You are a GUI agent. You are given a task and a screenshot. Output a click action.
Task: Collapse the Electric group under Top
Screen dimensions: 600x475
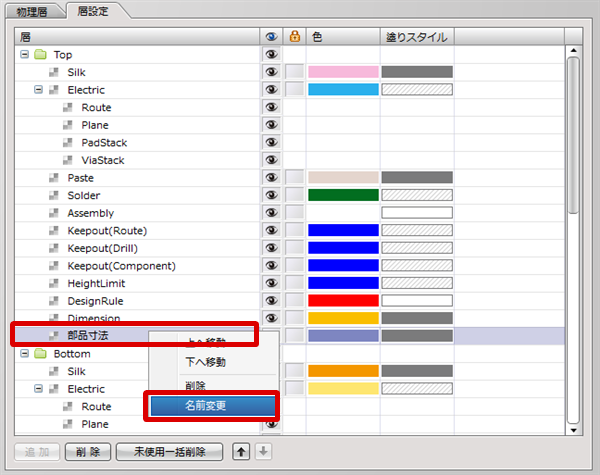(38, 90)
